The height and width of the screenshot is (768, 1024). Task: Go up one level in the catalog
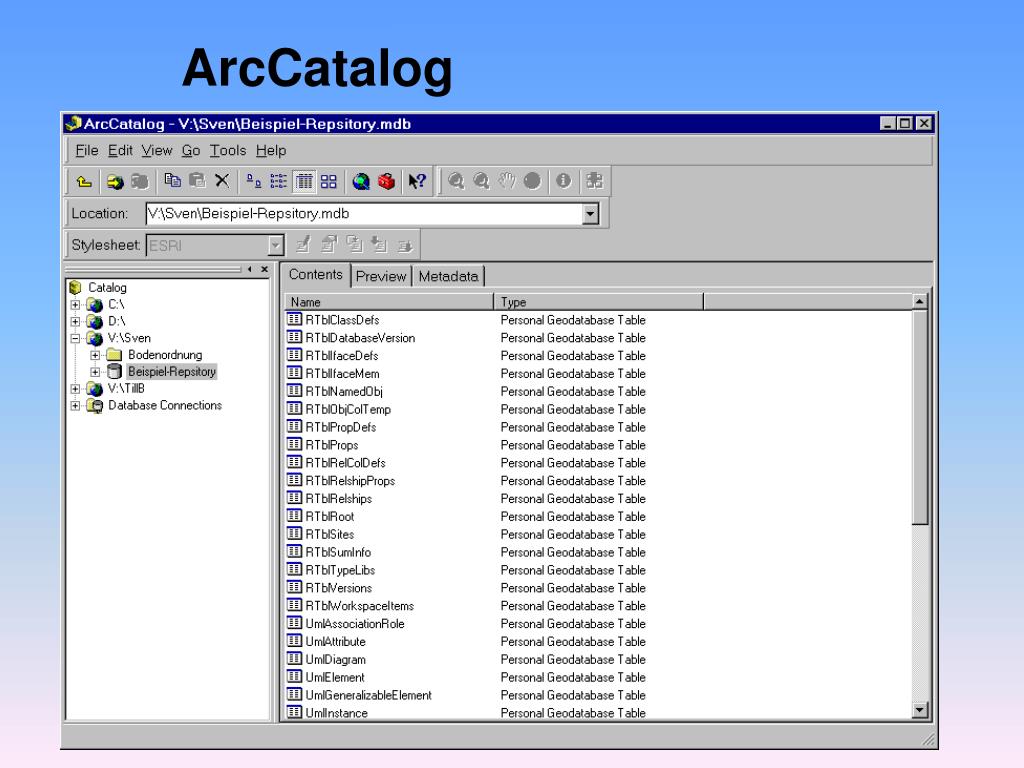point(84,182)
